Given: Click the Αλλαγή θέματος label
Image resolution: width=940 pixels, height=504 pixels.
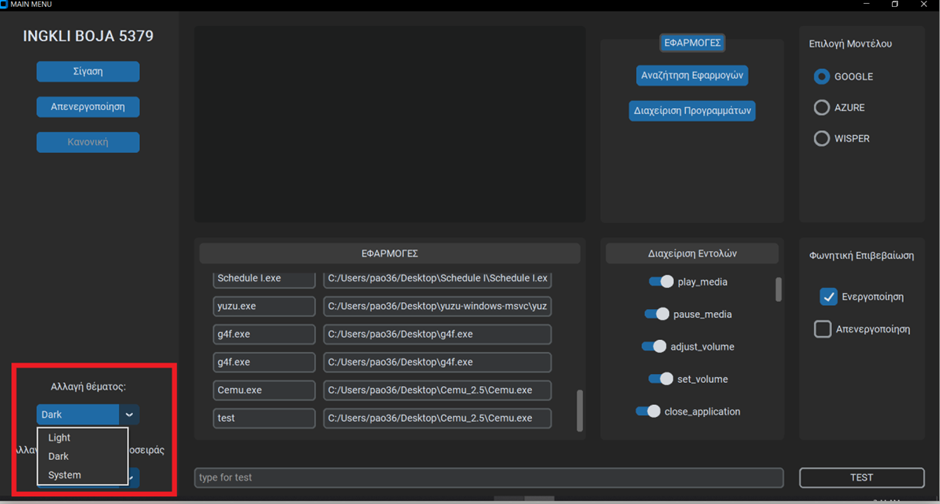Looking at the screenshot, I should 88,387.
